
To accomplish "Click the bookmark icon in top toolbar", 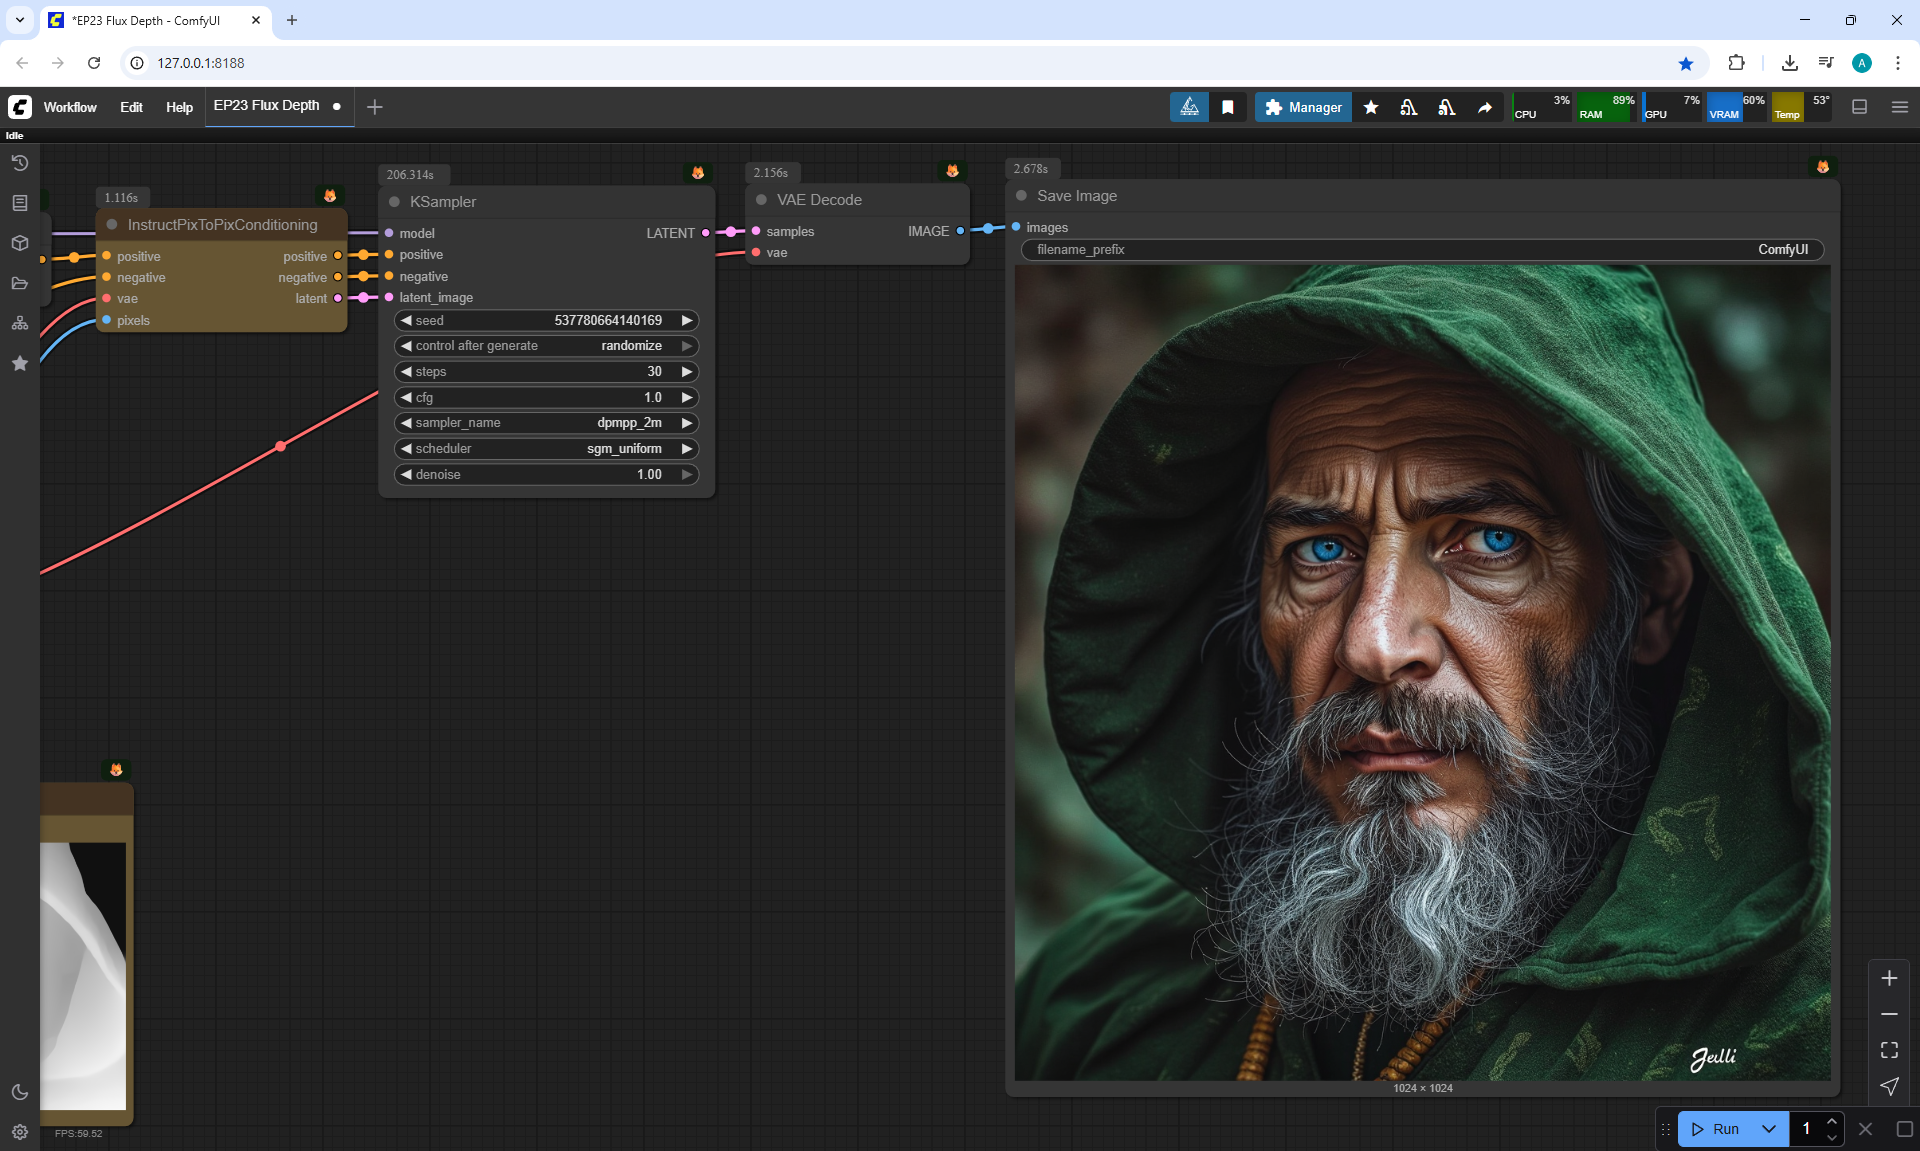I will 1228,107.
